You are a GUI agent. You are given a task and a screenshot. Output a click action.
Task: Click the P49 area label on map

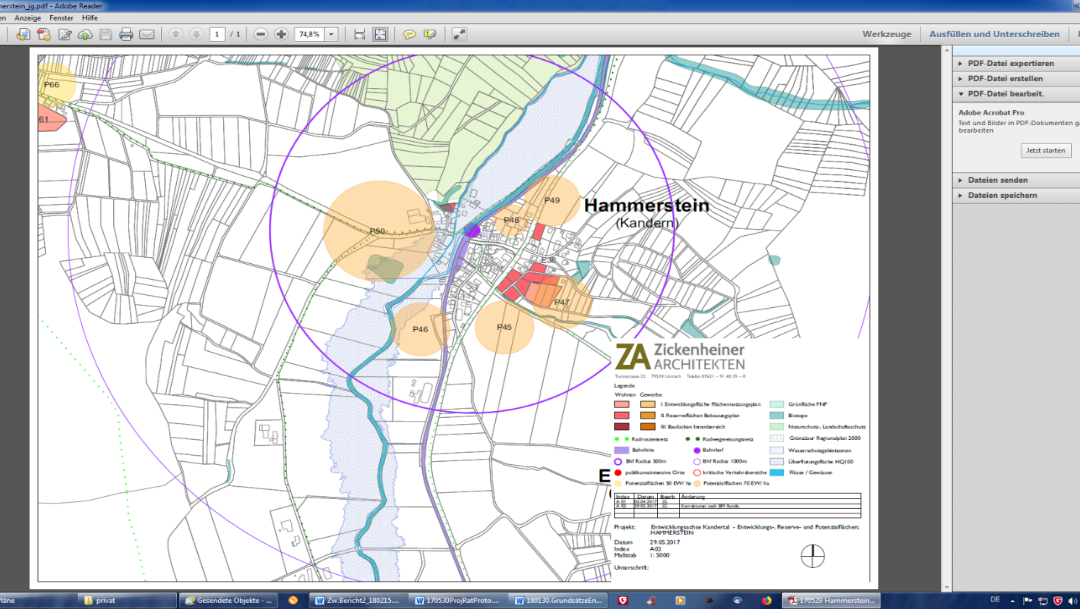(552, 200)
